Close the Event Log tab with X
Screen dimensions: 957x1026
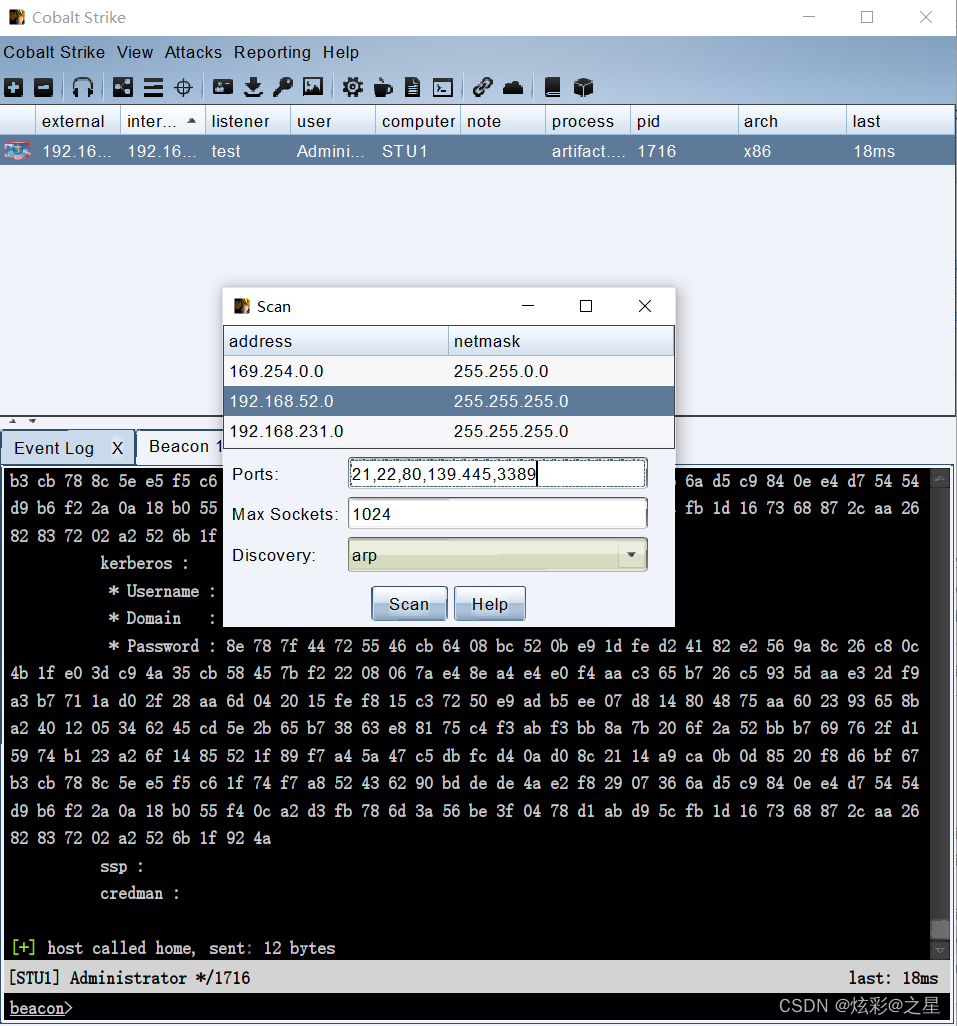[x=117, y=448]
